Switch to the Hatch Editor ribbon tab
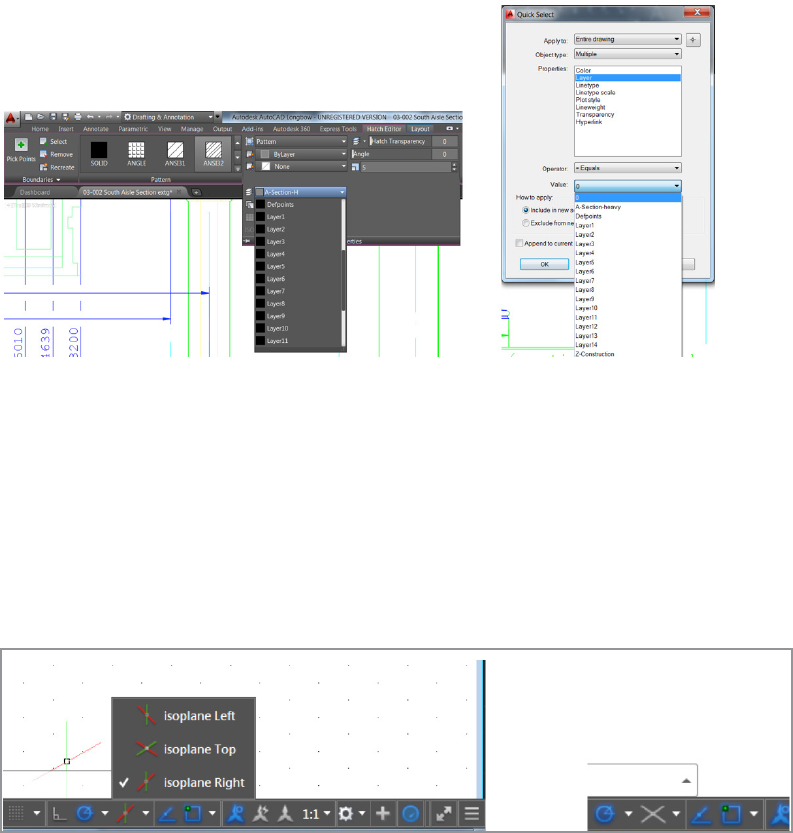This screenshot has width=793, height=833. 383,129
